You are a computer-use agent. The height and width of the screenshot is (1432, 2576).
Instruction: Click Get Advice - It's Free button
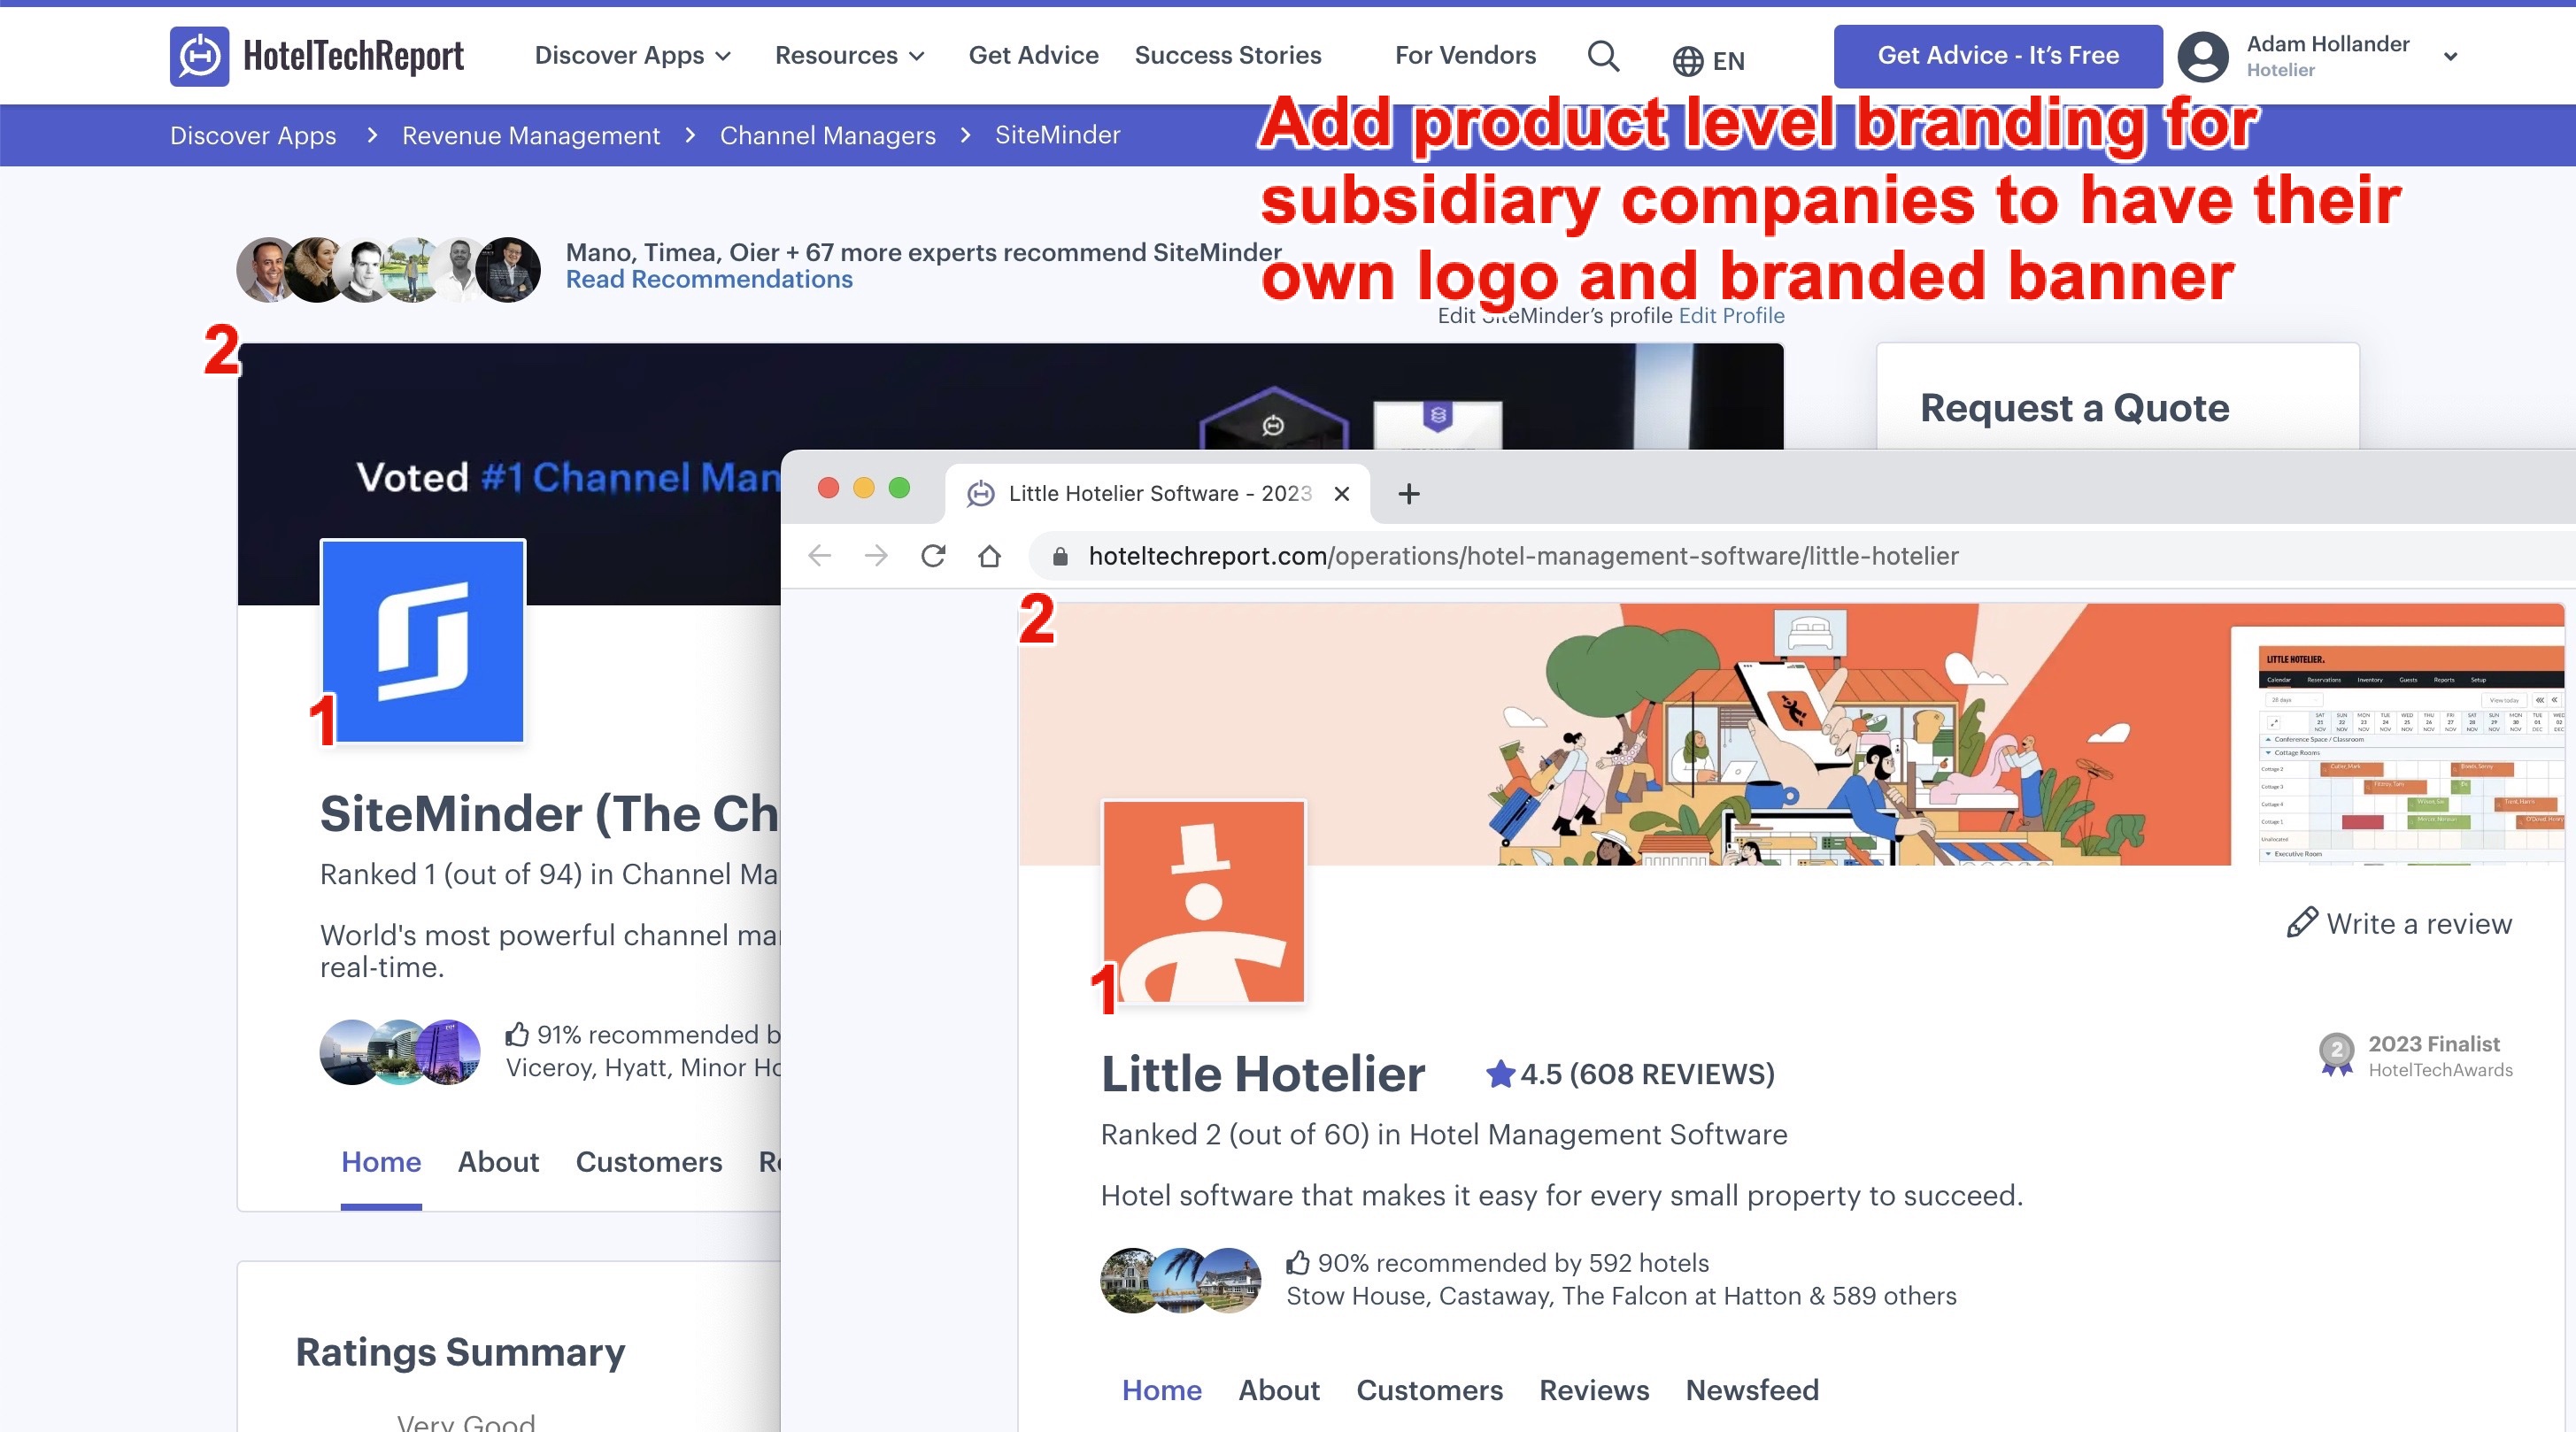(x=1997, y=56)
